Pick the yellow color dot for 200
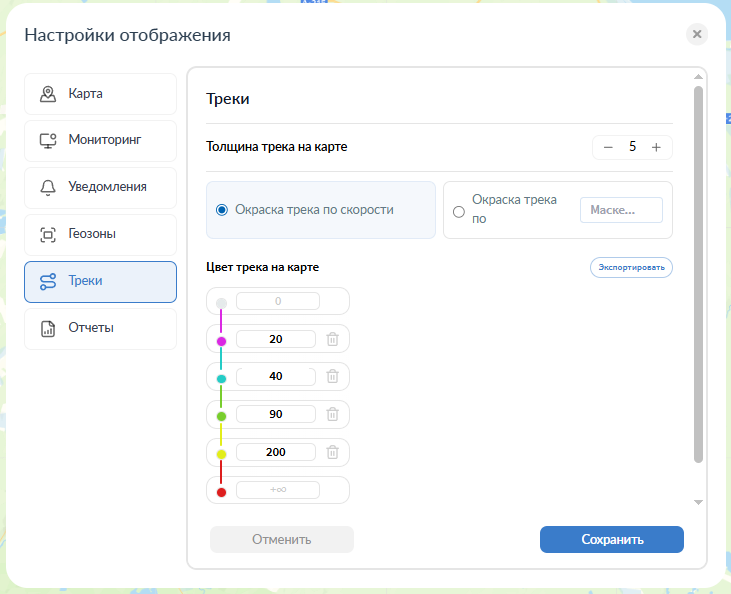This screenshot has height=594, width=731. [x=221, y=454]
